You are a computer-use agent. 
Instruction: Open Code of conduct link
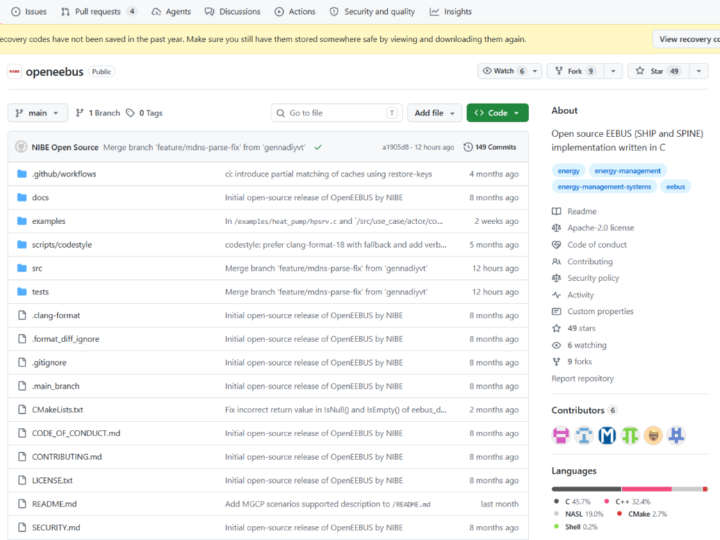click(589, 245)
